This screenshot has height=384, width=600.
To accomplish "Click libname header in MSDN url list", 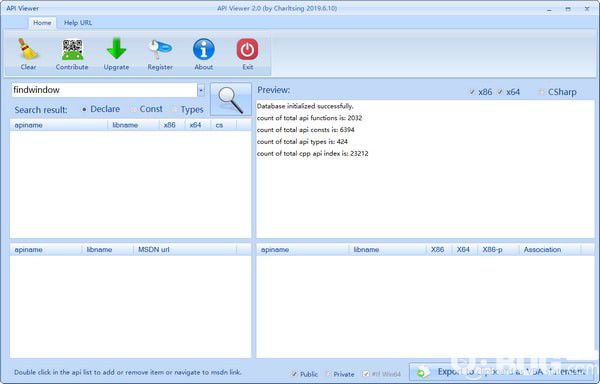I will click(108, 250).
